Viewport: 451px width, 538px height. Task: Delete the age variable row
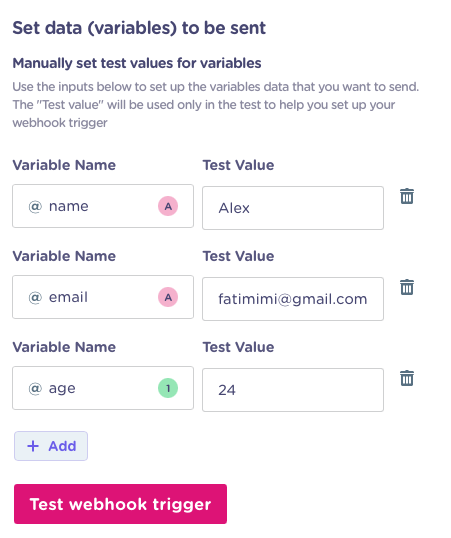pos(407,378)
